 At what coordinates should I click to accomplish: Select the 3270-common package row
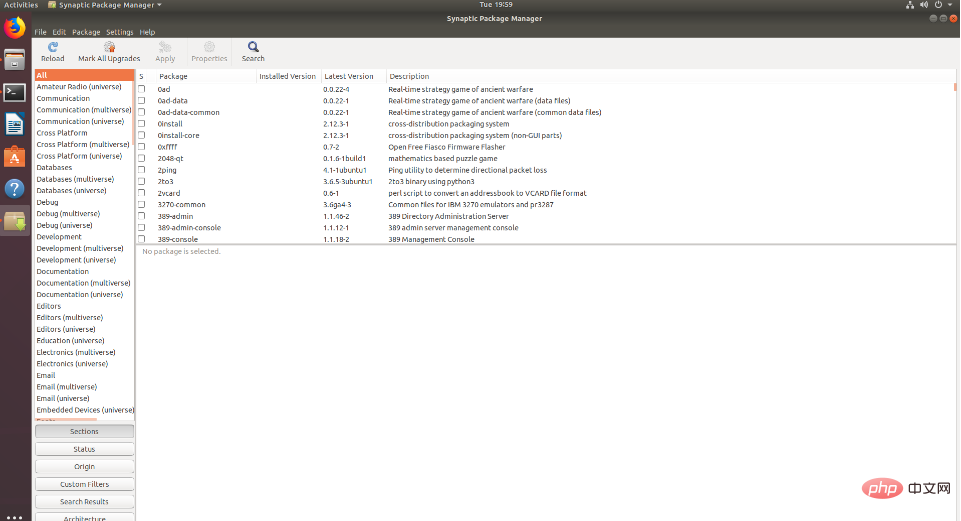point(545,205)
